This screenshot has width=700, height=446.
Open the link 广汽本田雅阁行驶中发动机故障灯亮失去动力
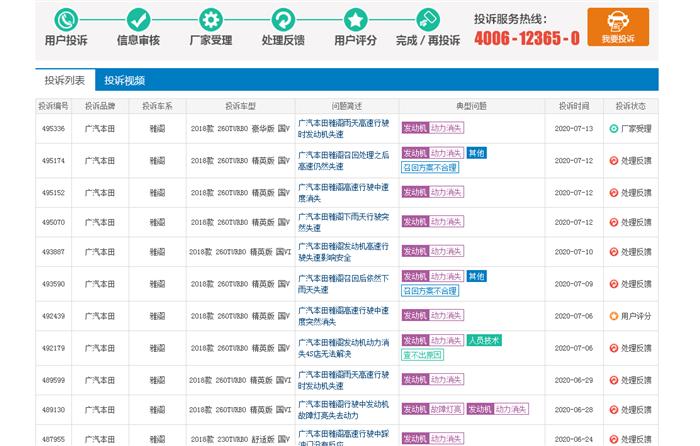tap(343, 410)
